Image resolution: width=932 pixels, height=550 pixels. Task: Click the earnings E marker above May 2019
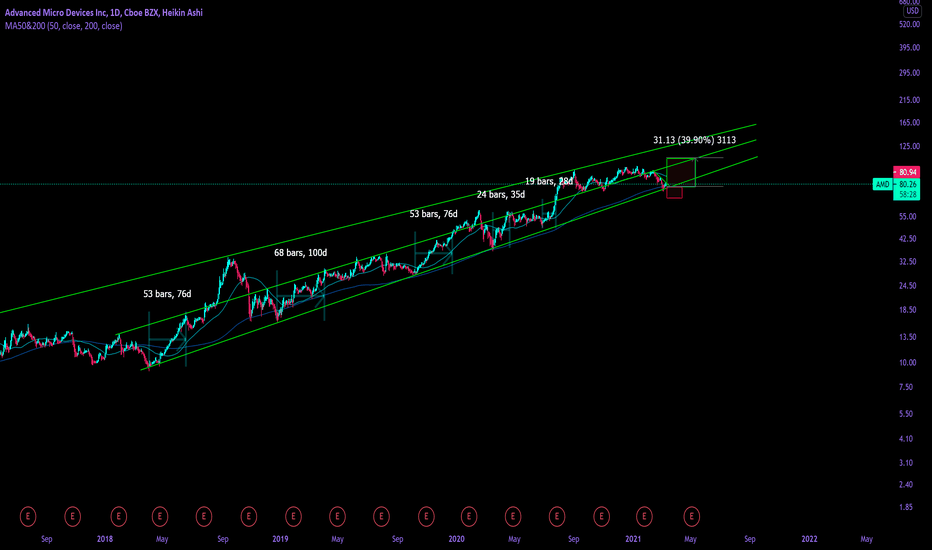[337, 516]
